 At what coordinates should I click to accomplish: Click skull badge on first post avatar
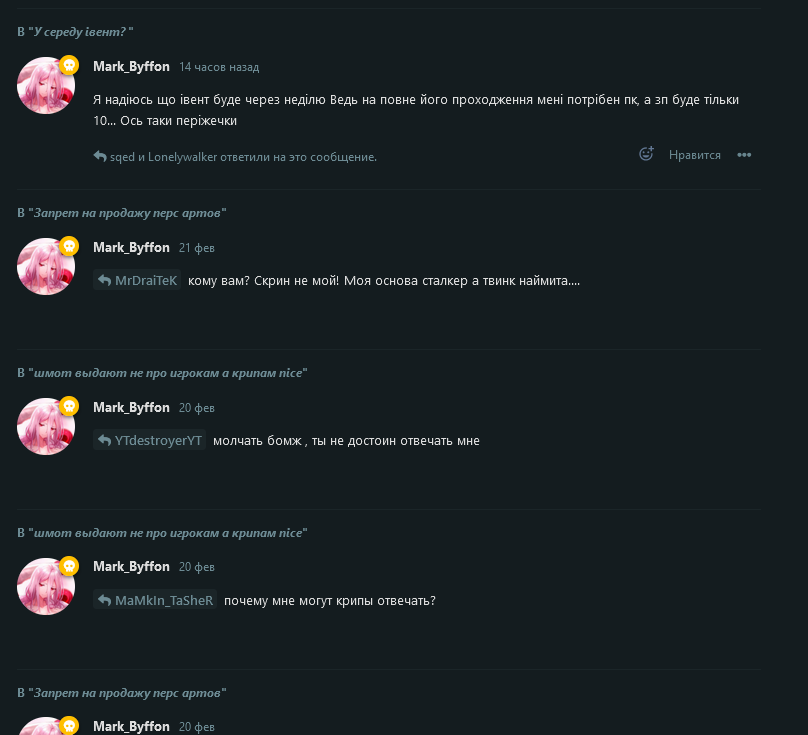[x=69, y=65]
